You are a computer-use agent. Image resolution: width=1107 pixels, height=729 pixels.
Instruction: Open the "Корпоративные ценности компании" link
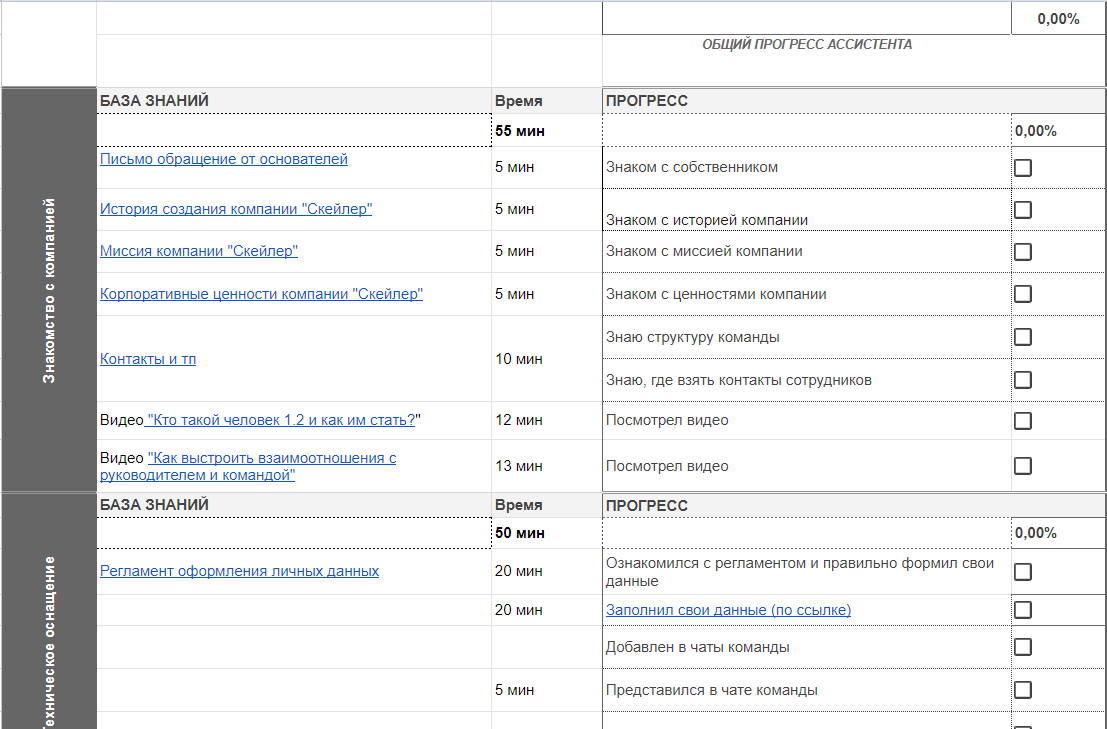pyautogui.click(x=261, y=294)
